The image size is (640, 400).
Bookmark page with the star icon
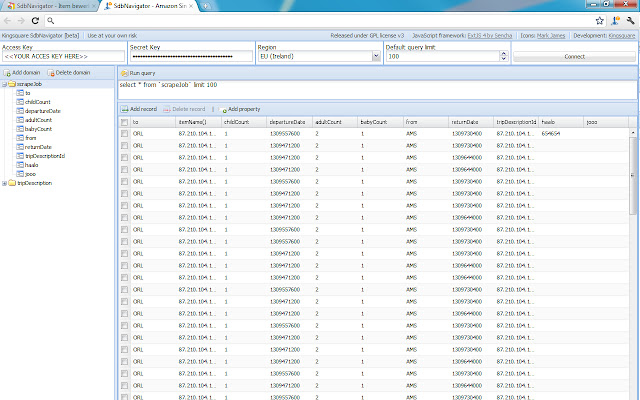click(599, 20)
